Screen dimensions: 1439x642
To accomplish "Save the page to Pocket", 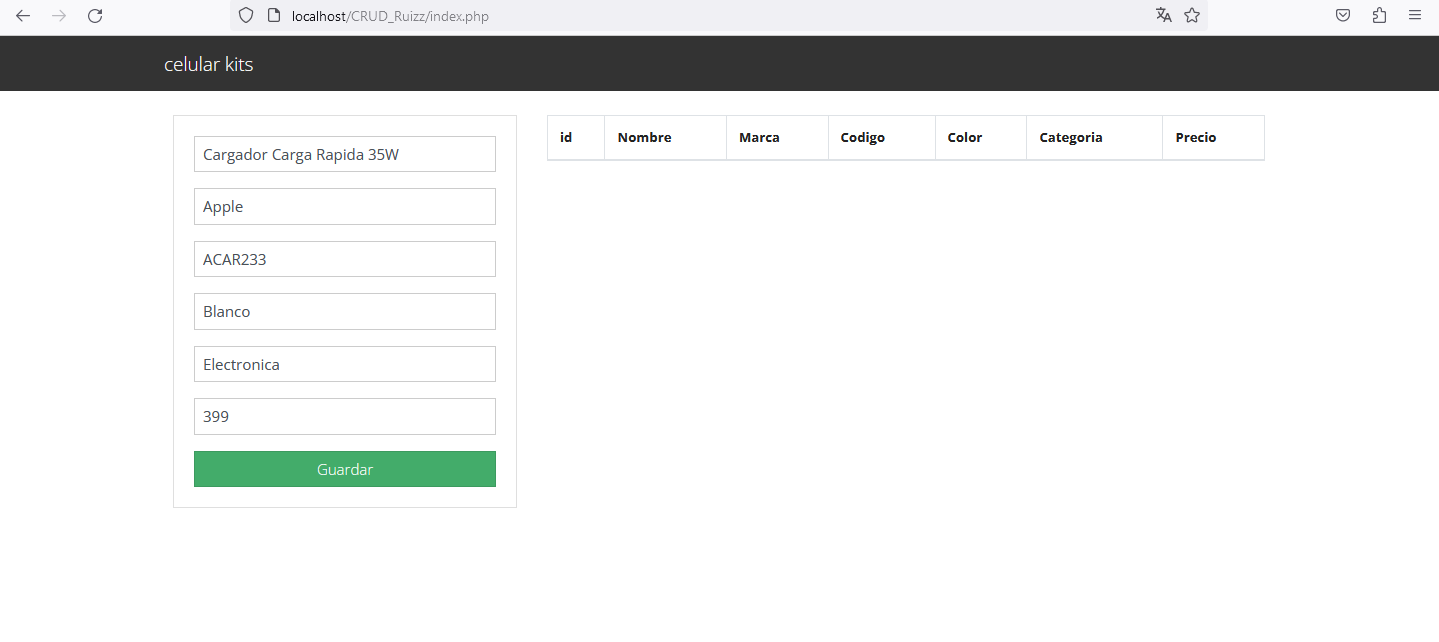I will (1342, 15).
